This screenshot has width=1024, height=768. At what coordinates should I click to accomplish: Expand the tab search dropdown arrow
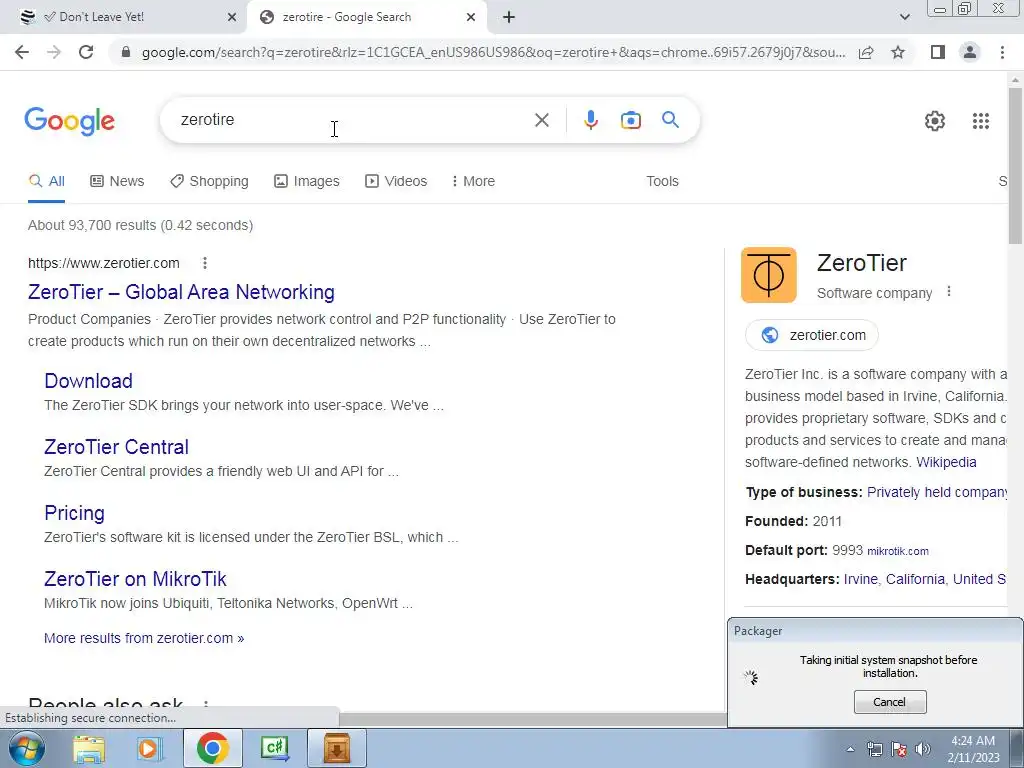point(904,17)
